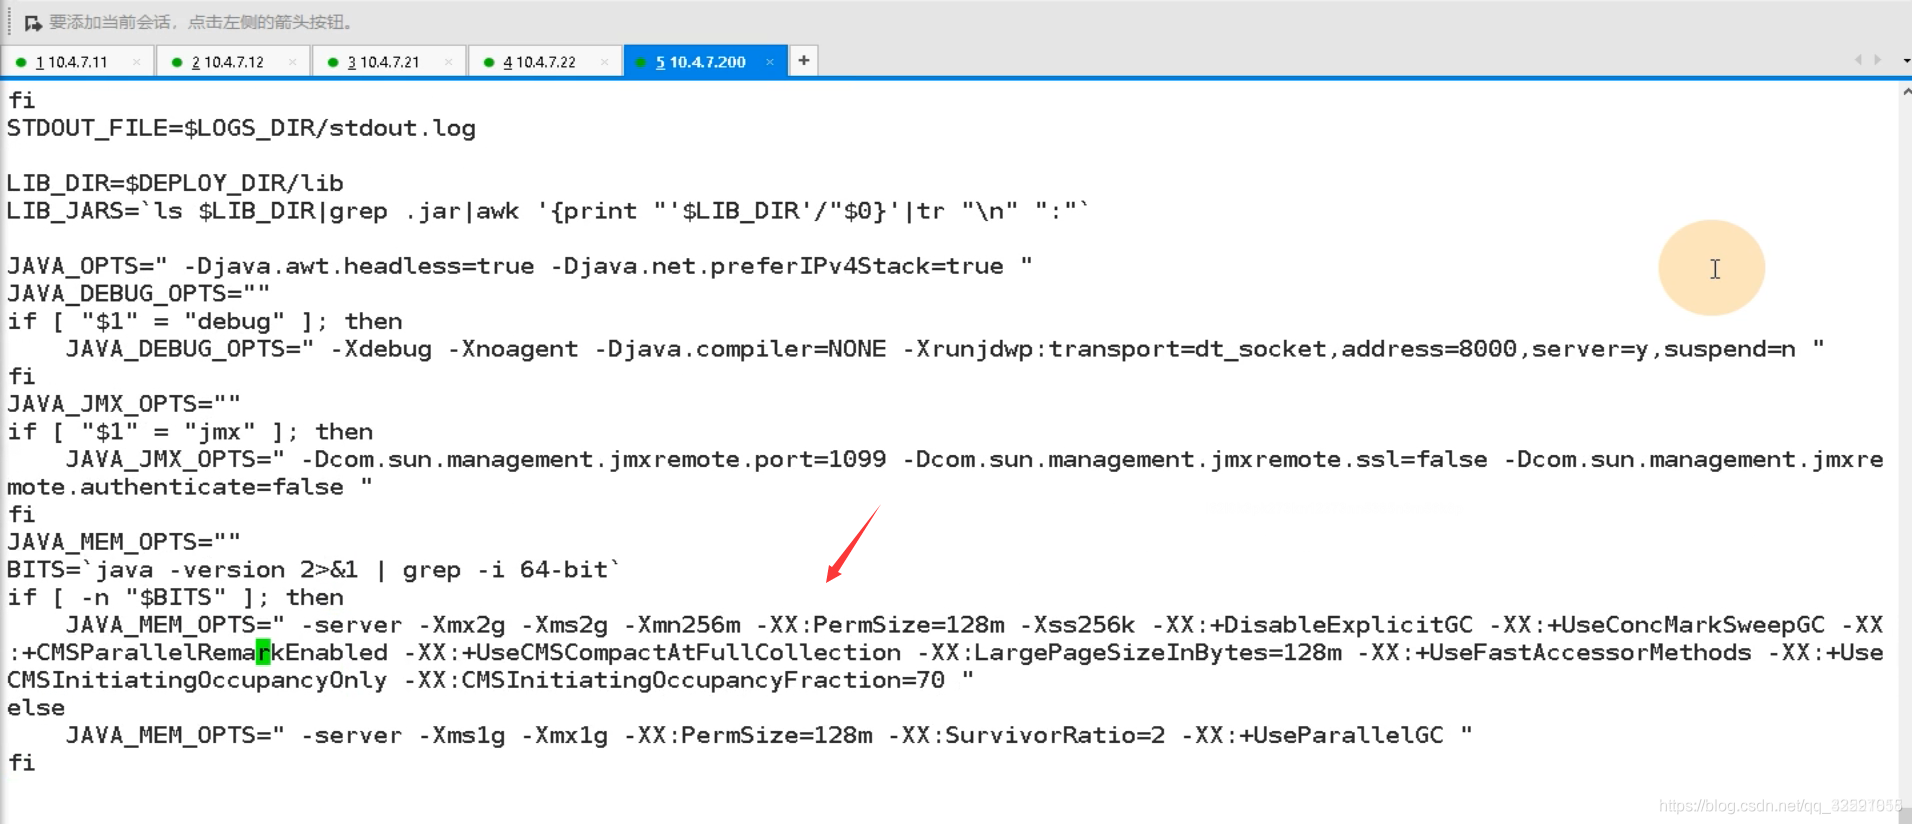Close the 10.4.7.22 session tab
1912x824 pixels.
tap(604, 62)
